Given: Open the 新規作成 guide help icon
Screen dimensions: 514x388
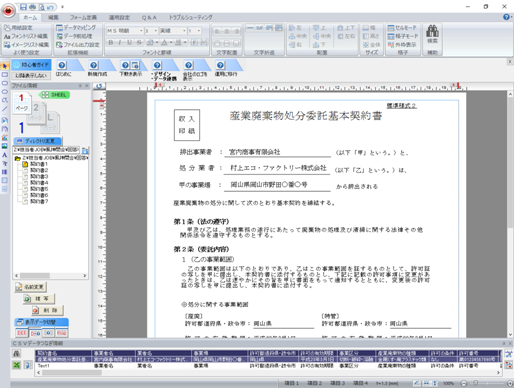Looking at the screenshot, I should tap(94, 65).
